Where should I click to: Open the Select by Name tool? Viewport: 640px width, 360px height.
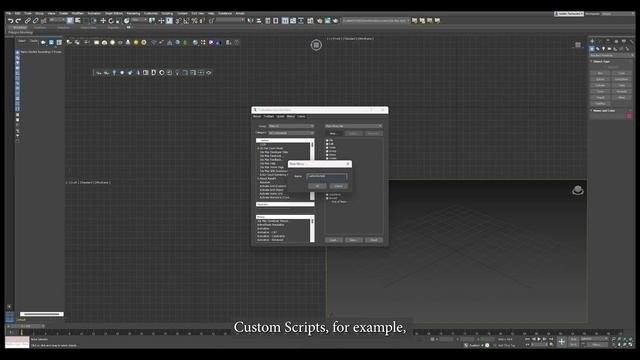click(x=78, y=20)
